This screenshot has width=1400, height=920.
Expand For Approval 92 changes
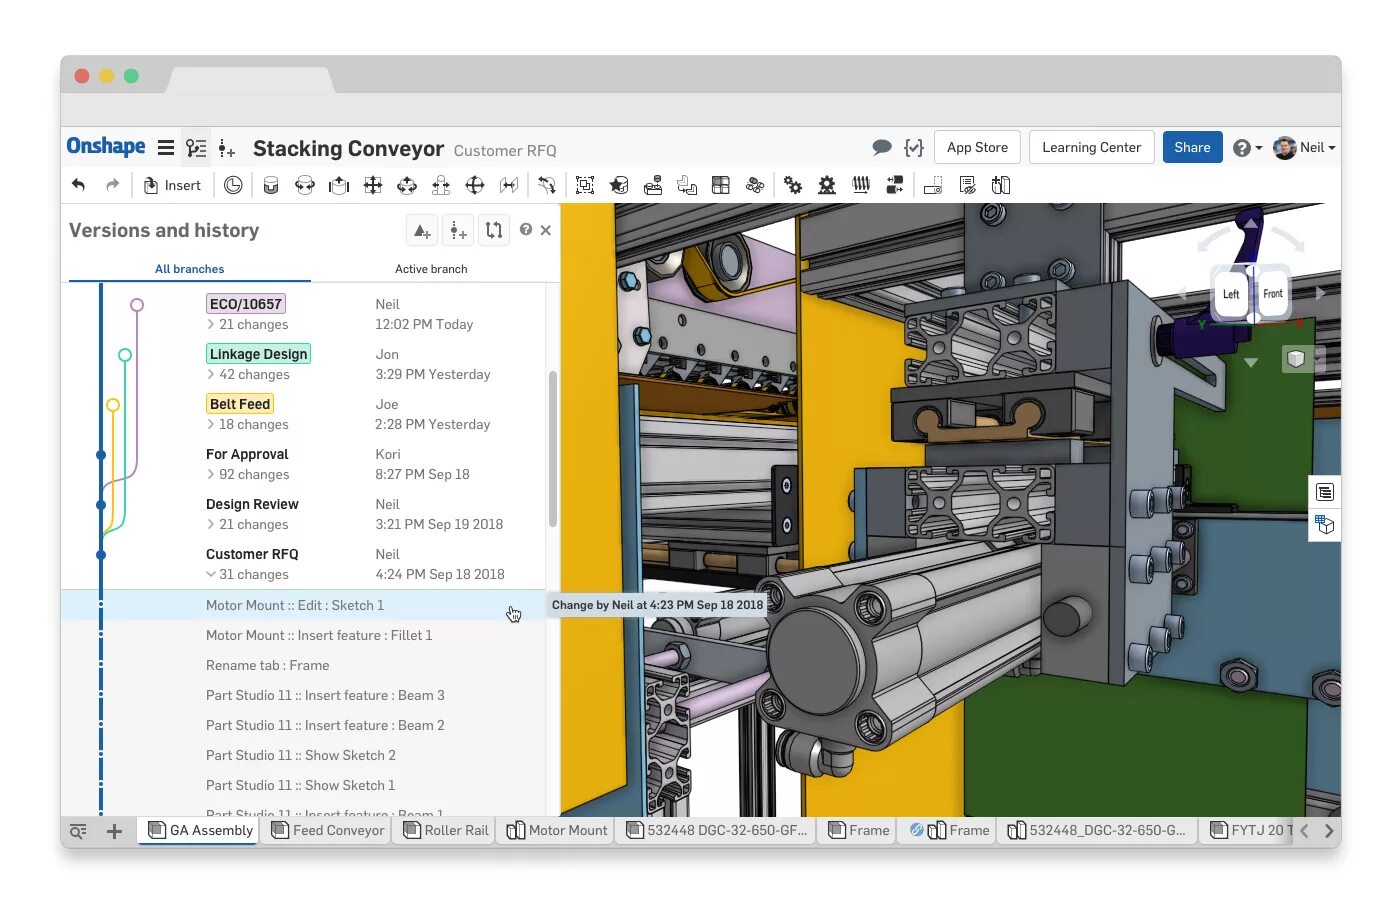[248, 475]
